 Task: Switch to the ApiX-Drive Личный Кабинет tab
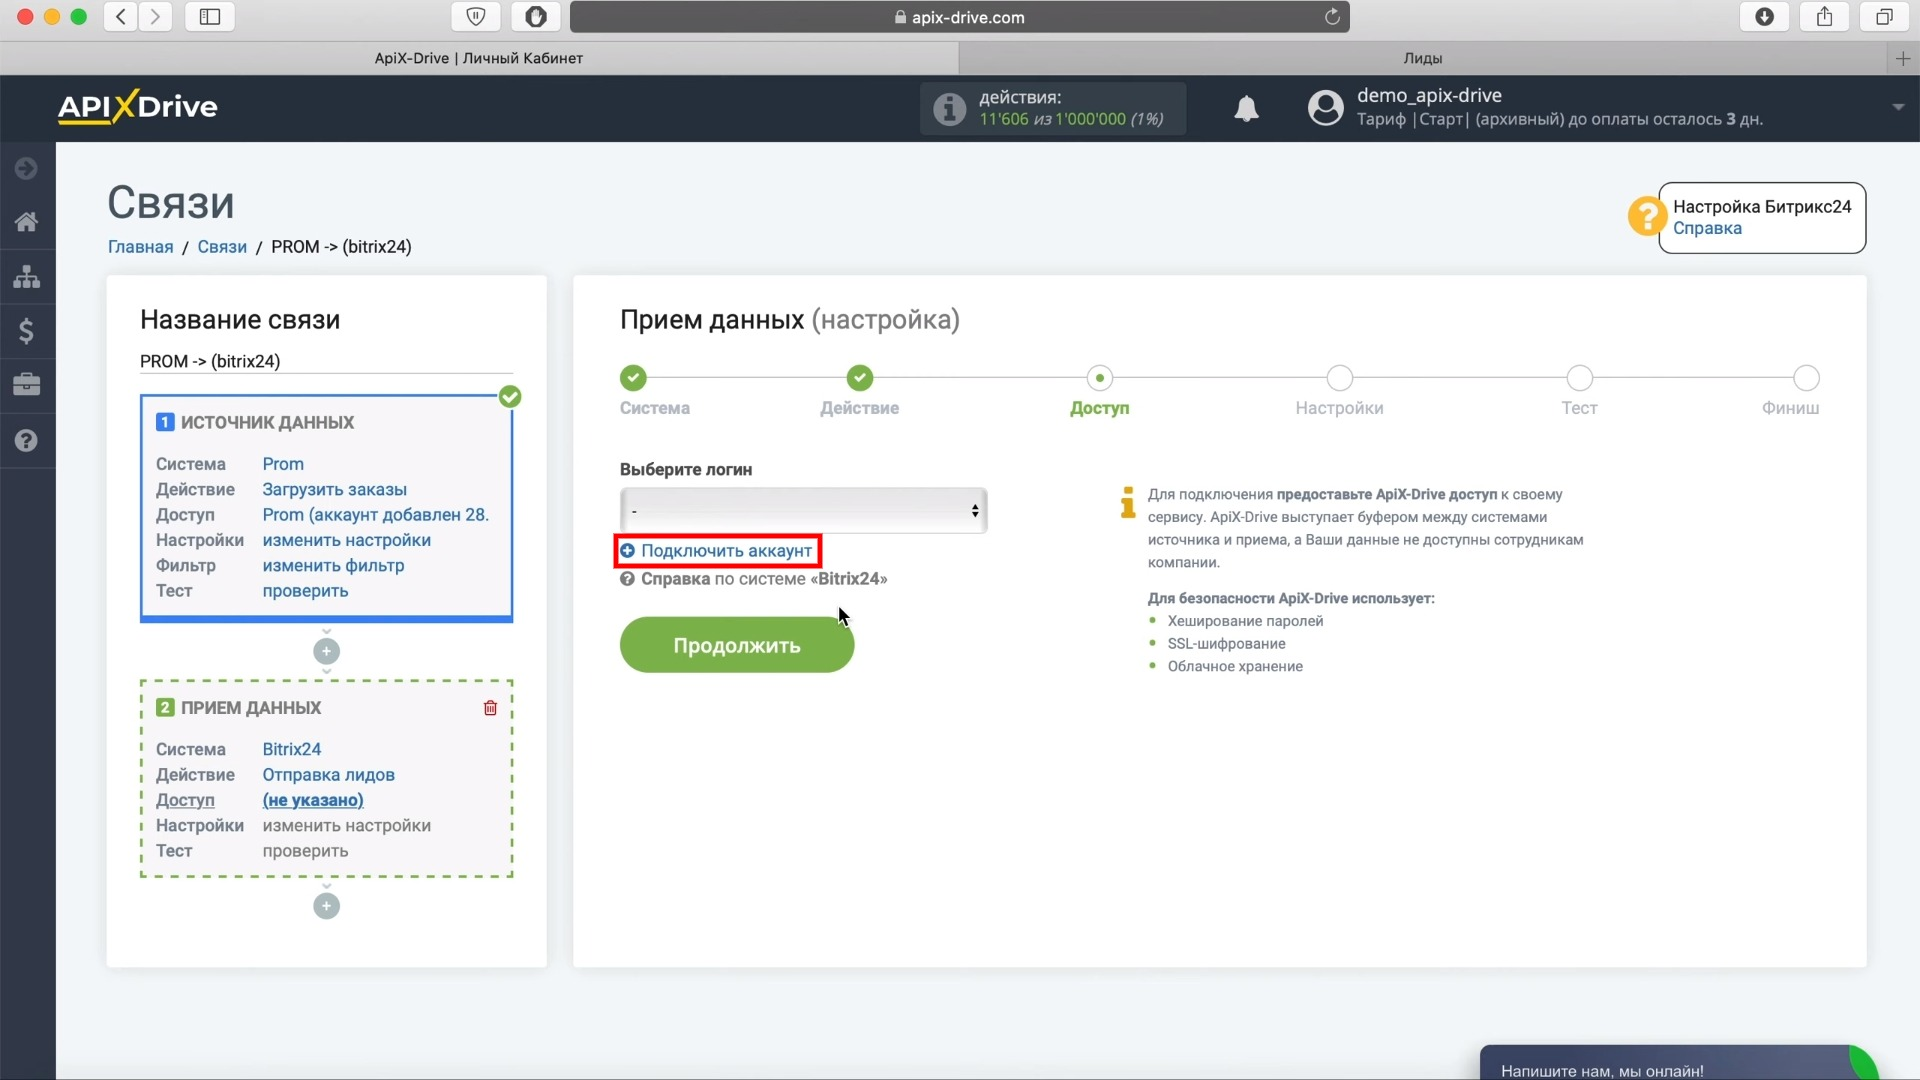click(x=479, y=58)
